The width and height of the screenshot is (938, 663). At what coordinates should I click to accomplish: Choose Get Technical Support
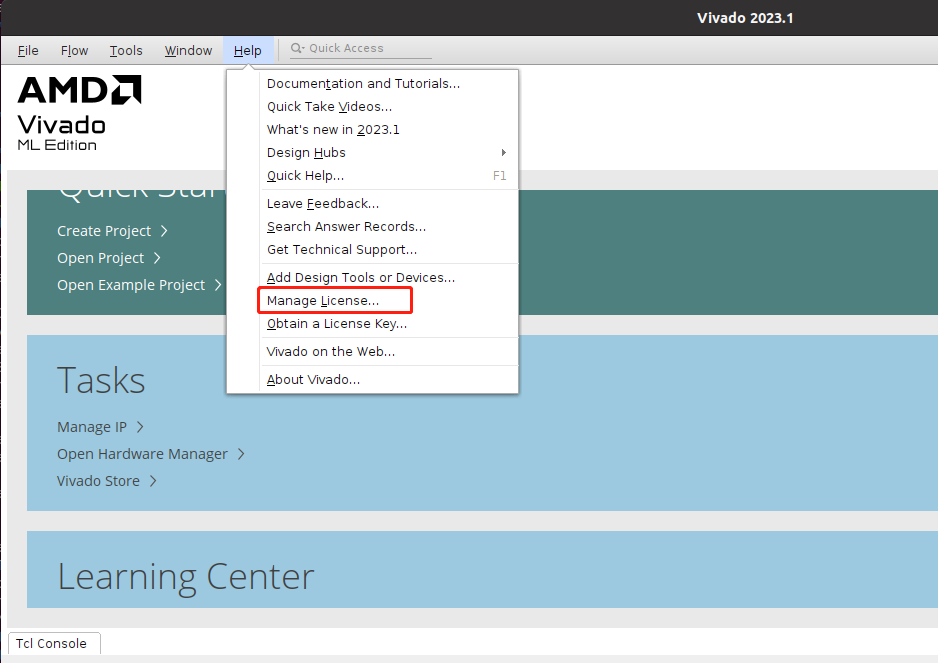click(x=342, y=250)
